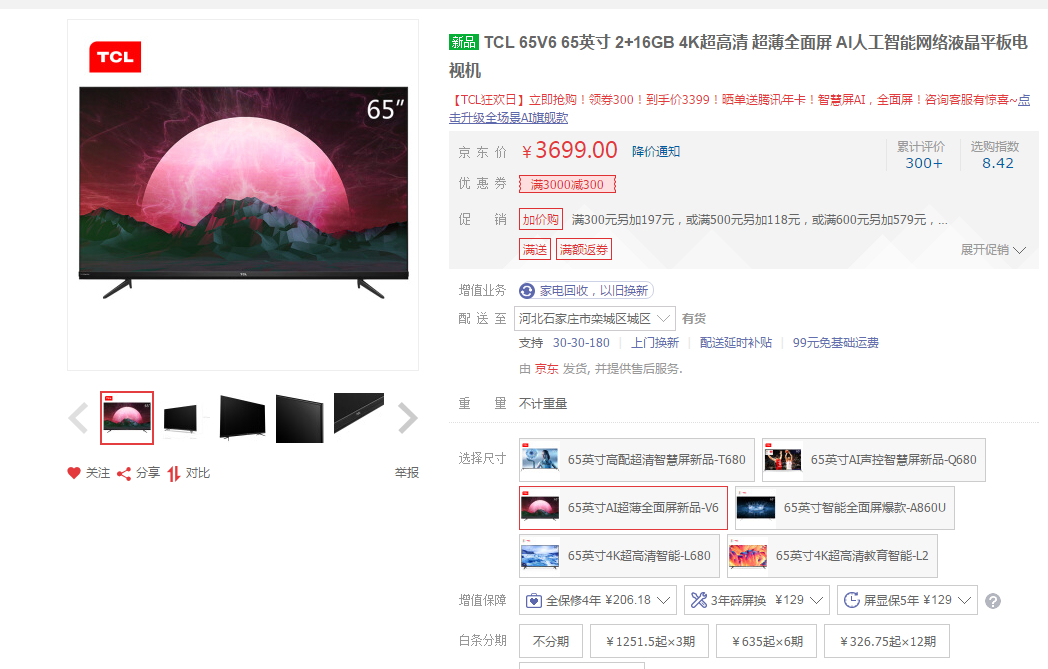Select ¥1251.5起×3期 installment option
Viewport: 1048px width, 669px height.
tap(650, 641)
